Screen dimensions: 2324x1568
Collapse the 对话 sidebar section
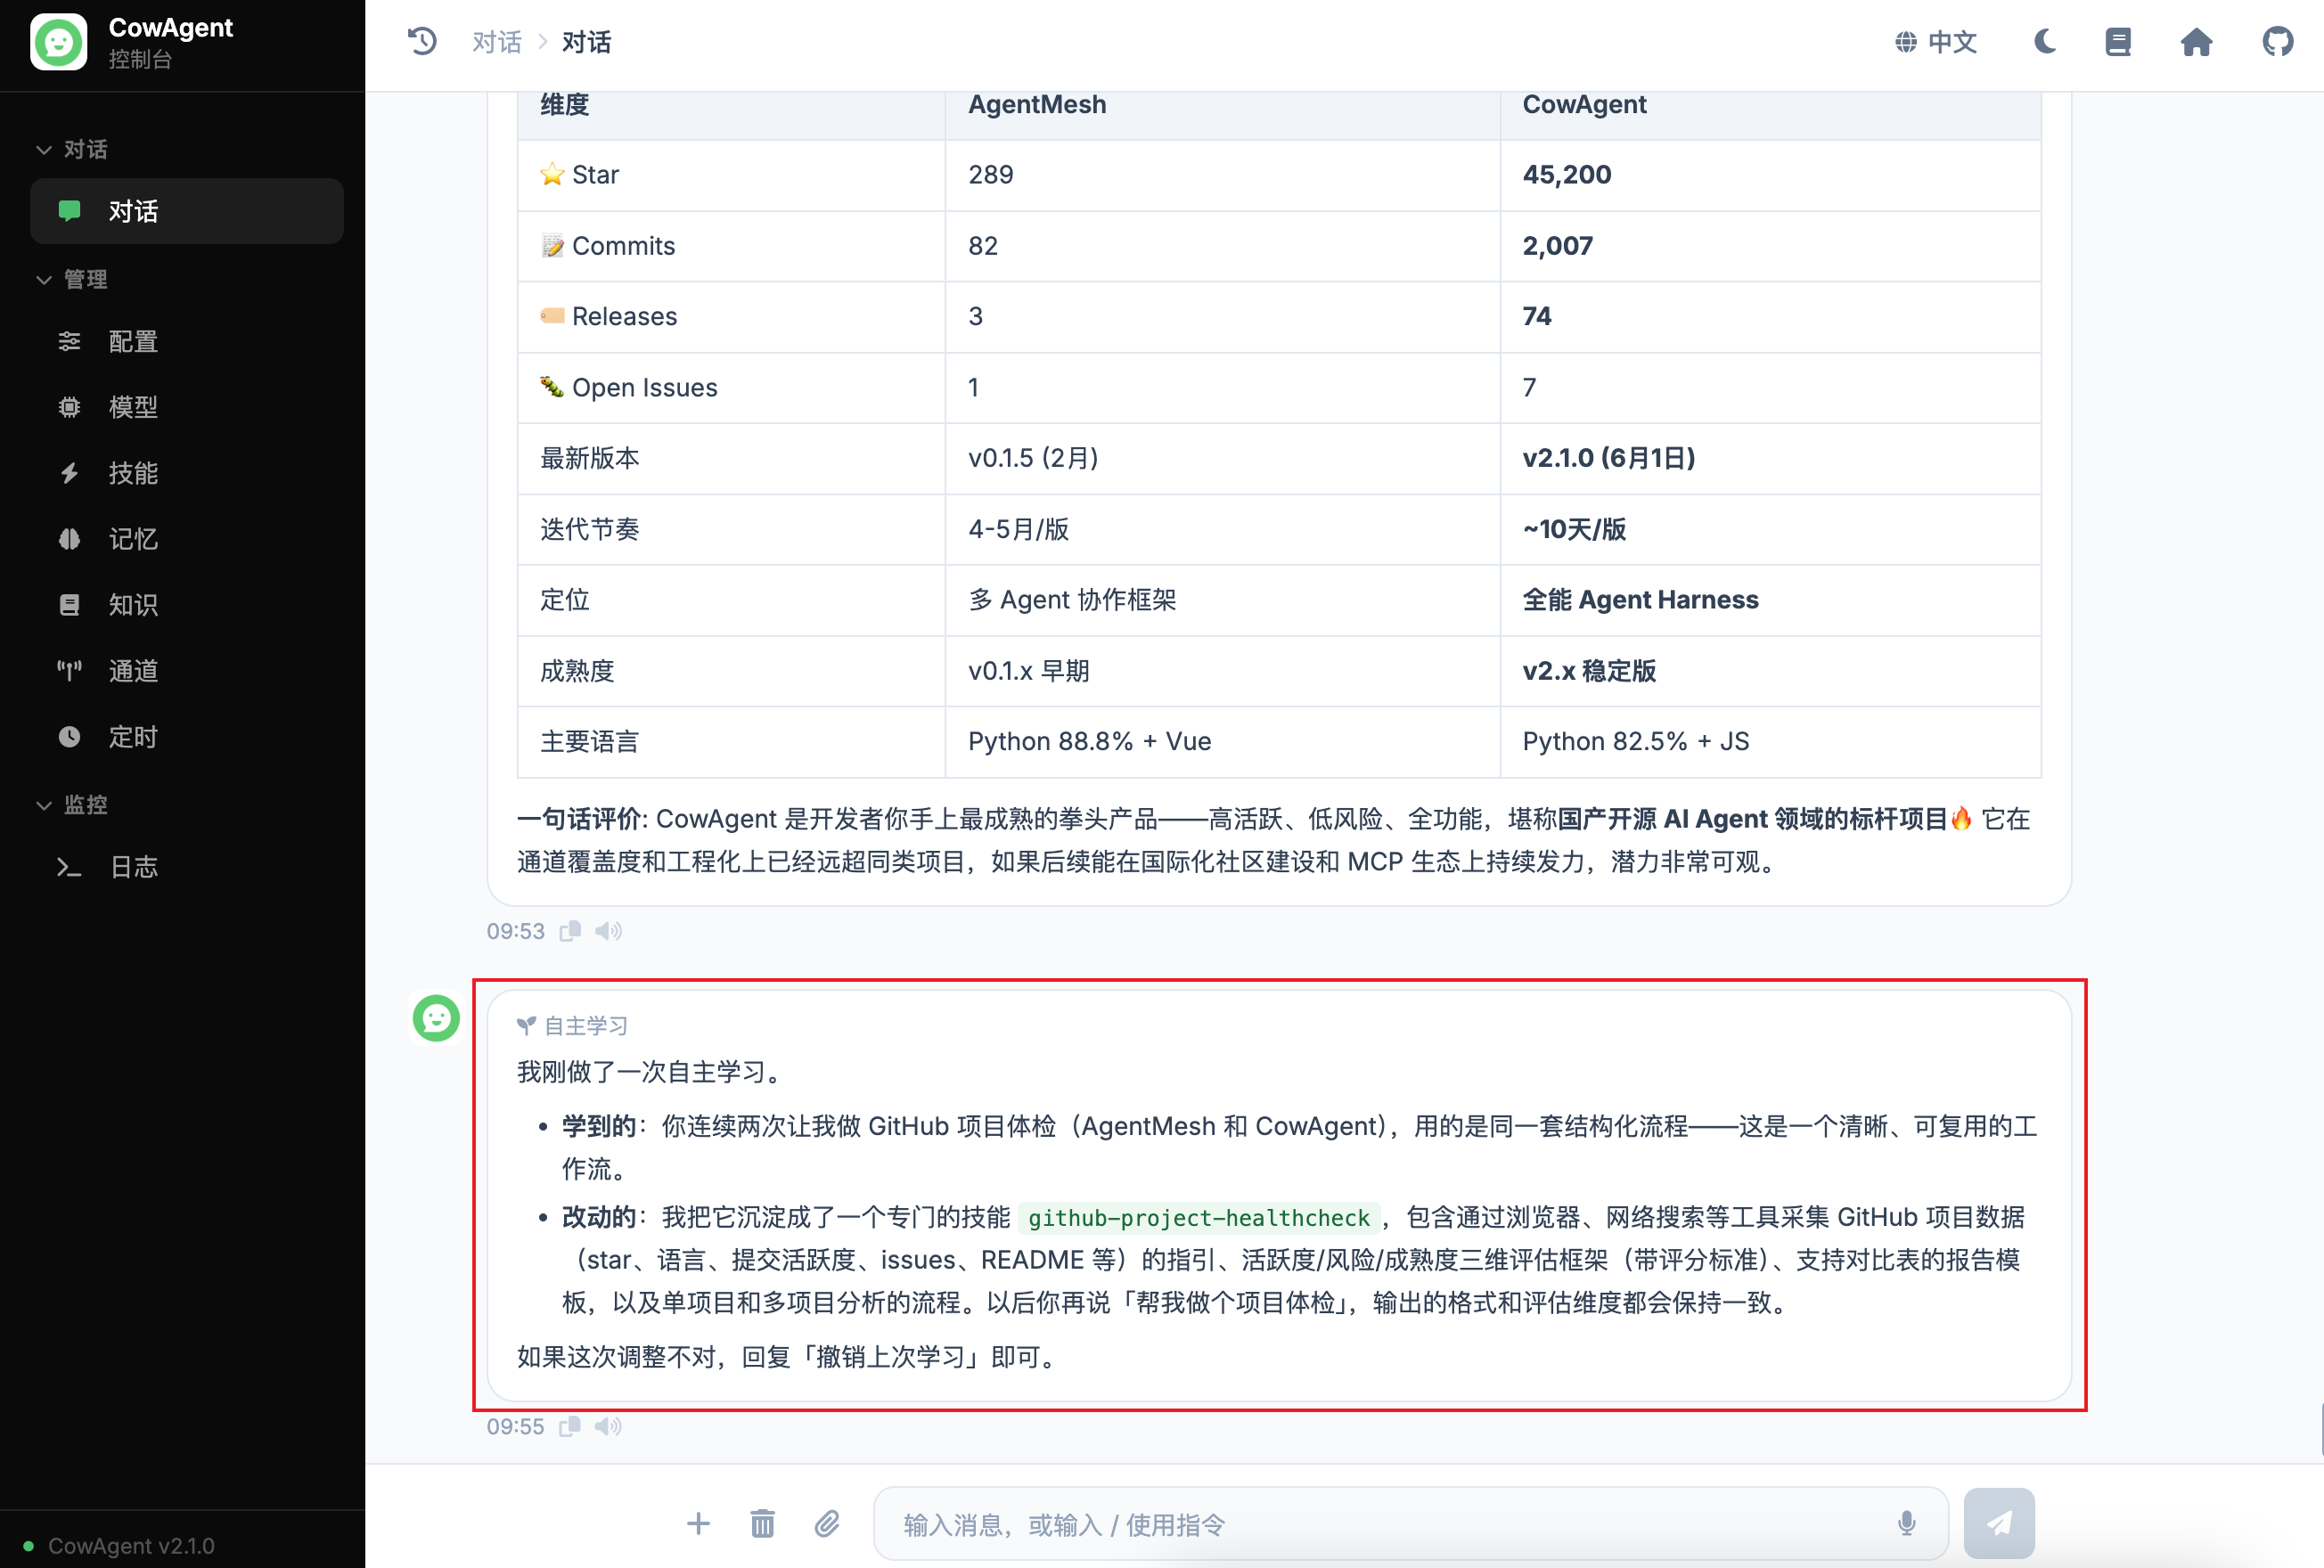pyautogui.click(x=72, y=149)
